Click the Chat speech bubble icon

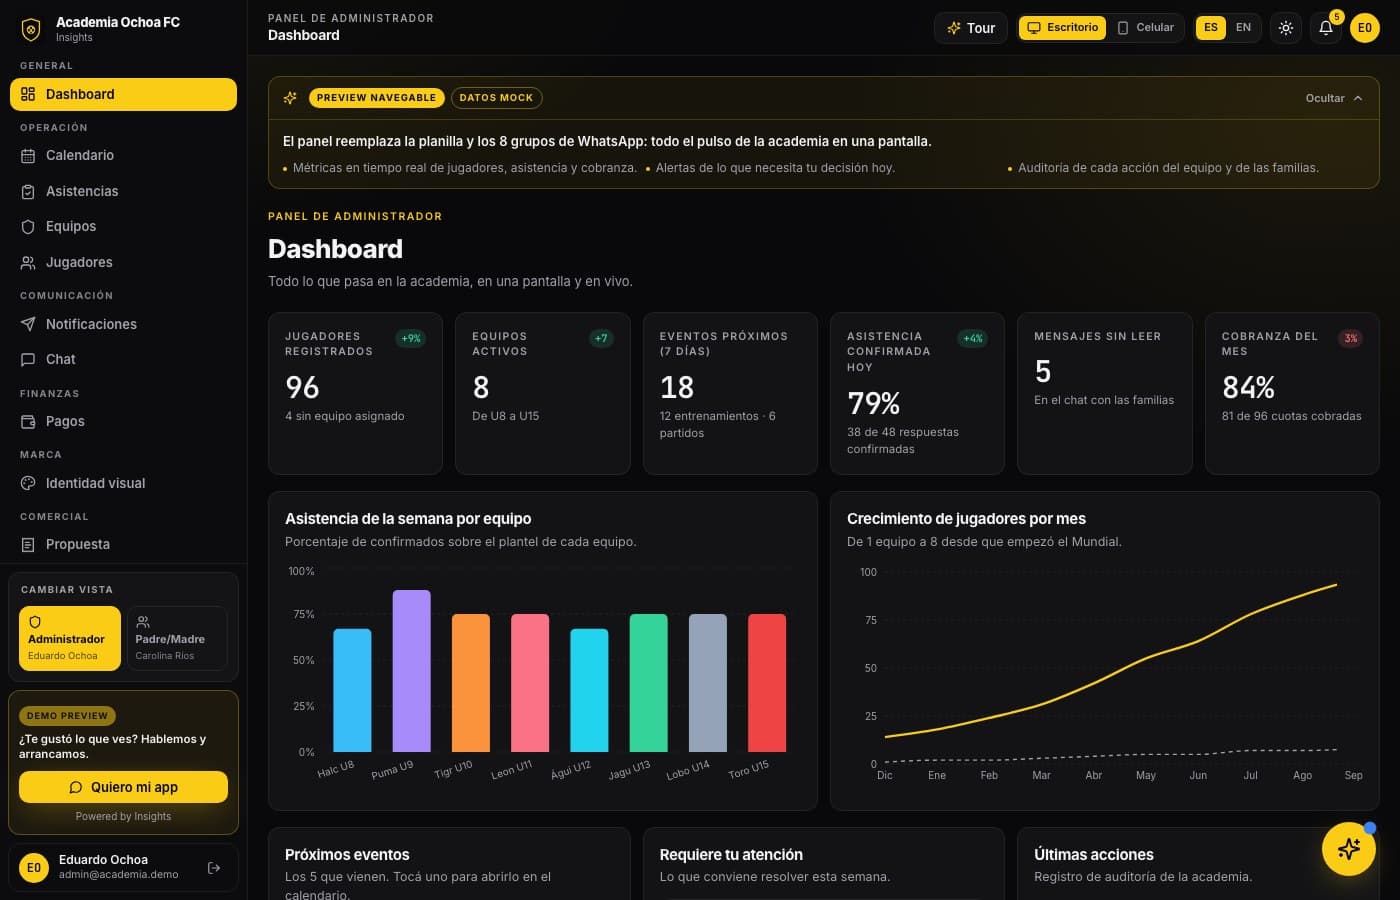coord(28,360)
